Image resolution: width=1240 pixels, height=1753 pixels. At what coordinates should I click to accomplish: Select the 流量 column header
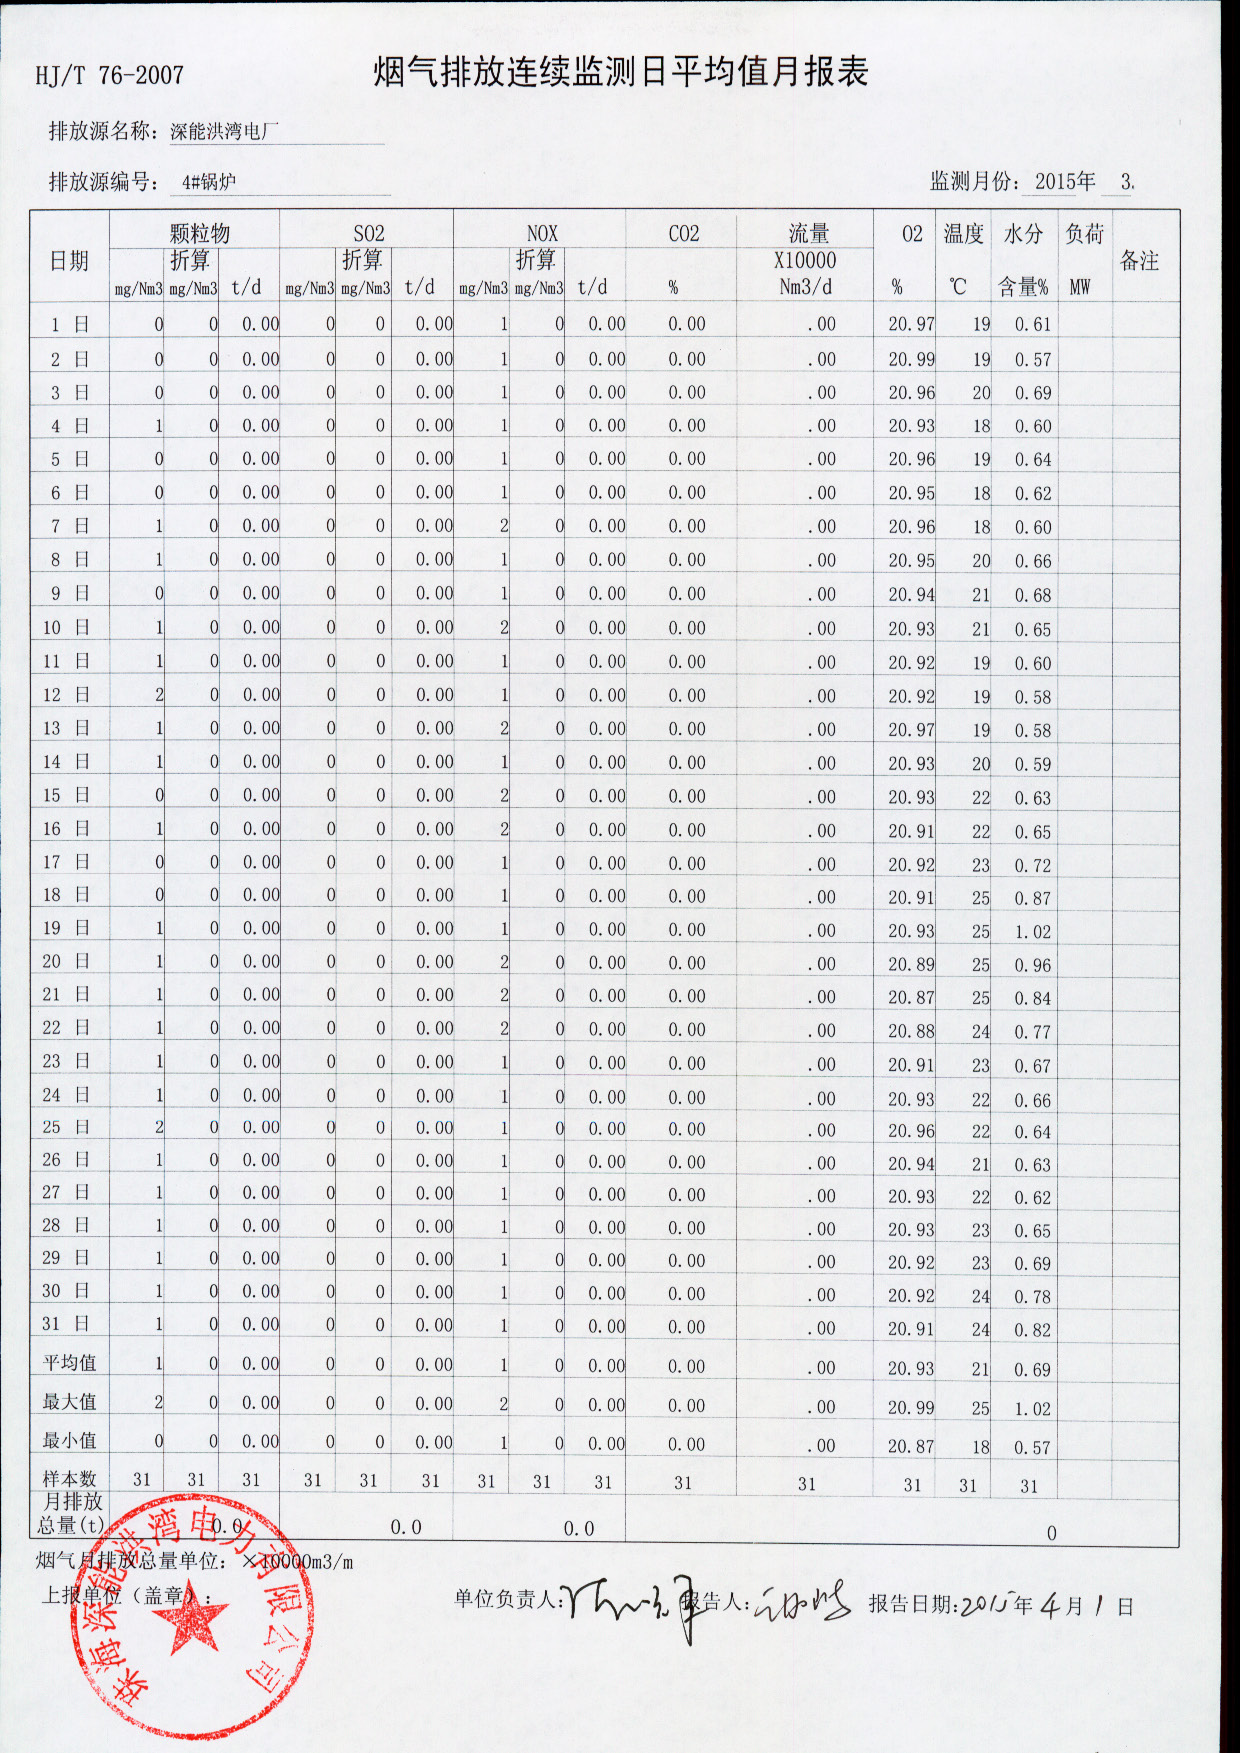[808, 234]
